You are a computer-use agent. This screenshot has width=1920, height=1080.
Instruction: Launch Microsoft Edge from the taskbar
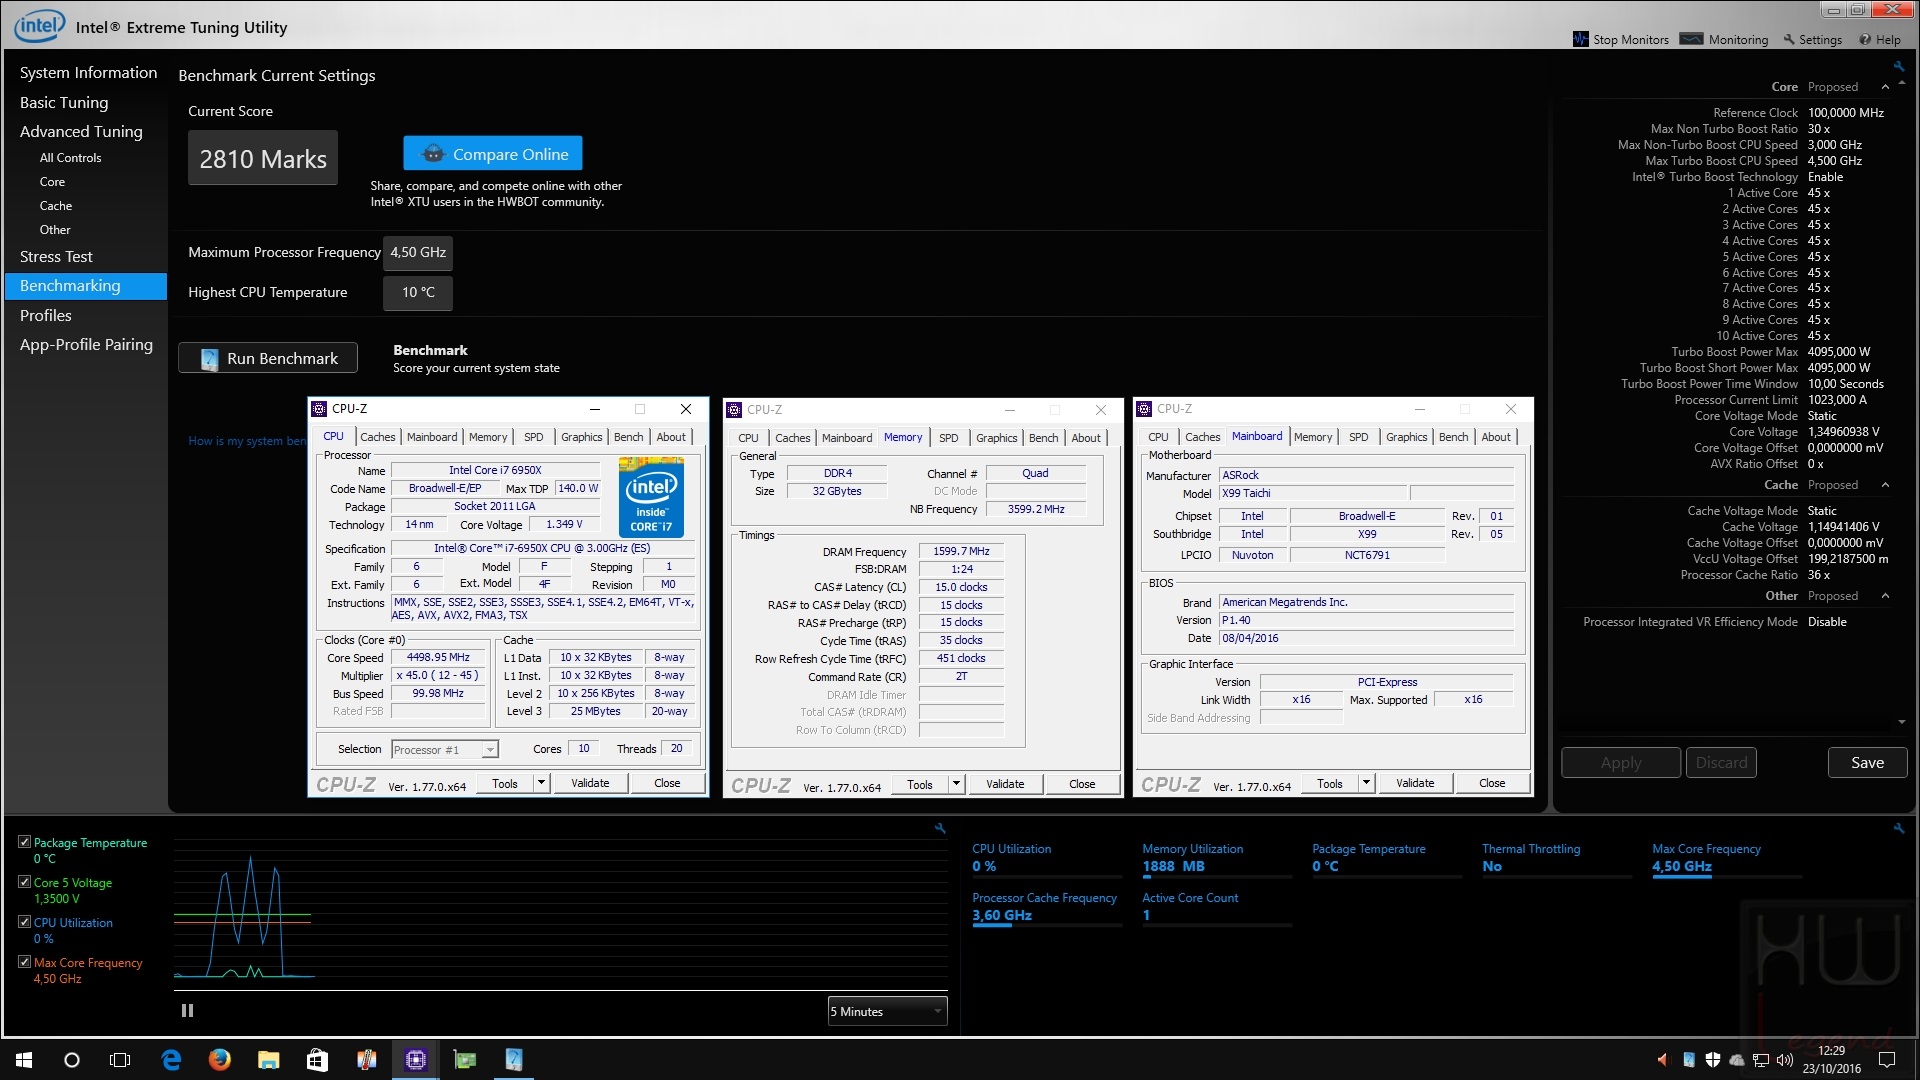click(x=171, y=1060)
